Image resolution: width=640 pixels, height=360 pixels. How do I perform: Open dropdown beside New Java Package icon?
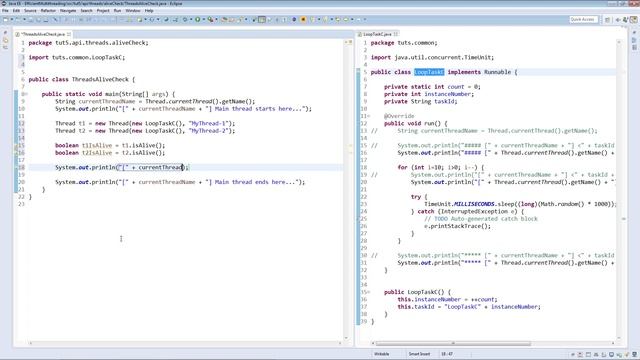(145, 19)
